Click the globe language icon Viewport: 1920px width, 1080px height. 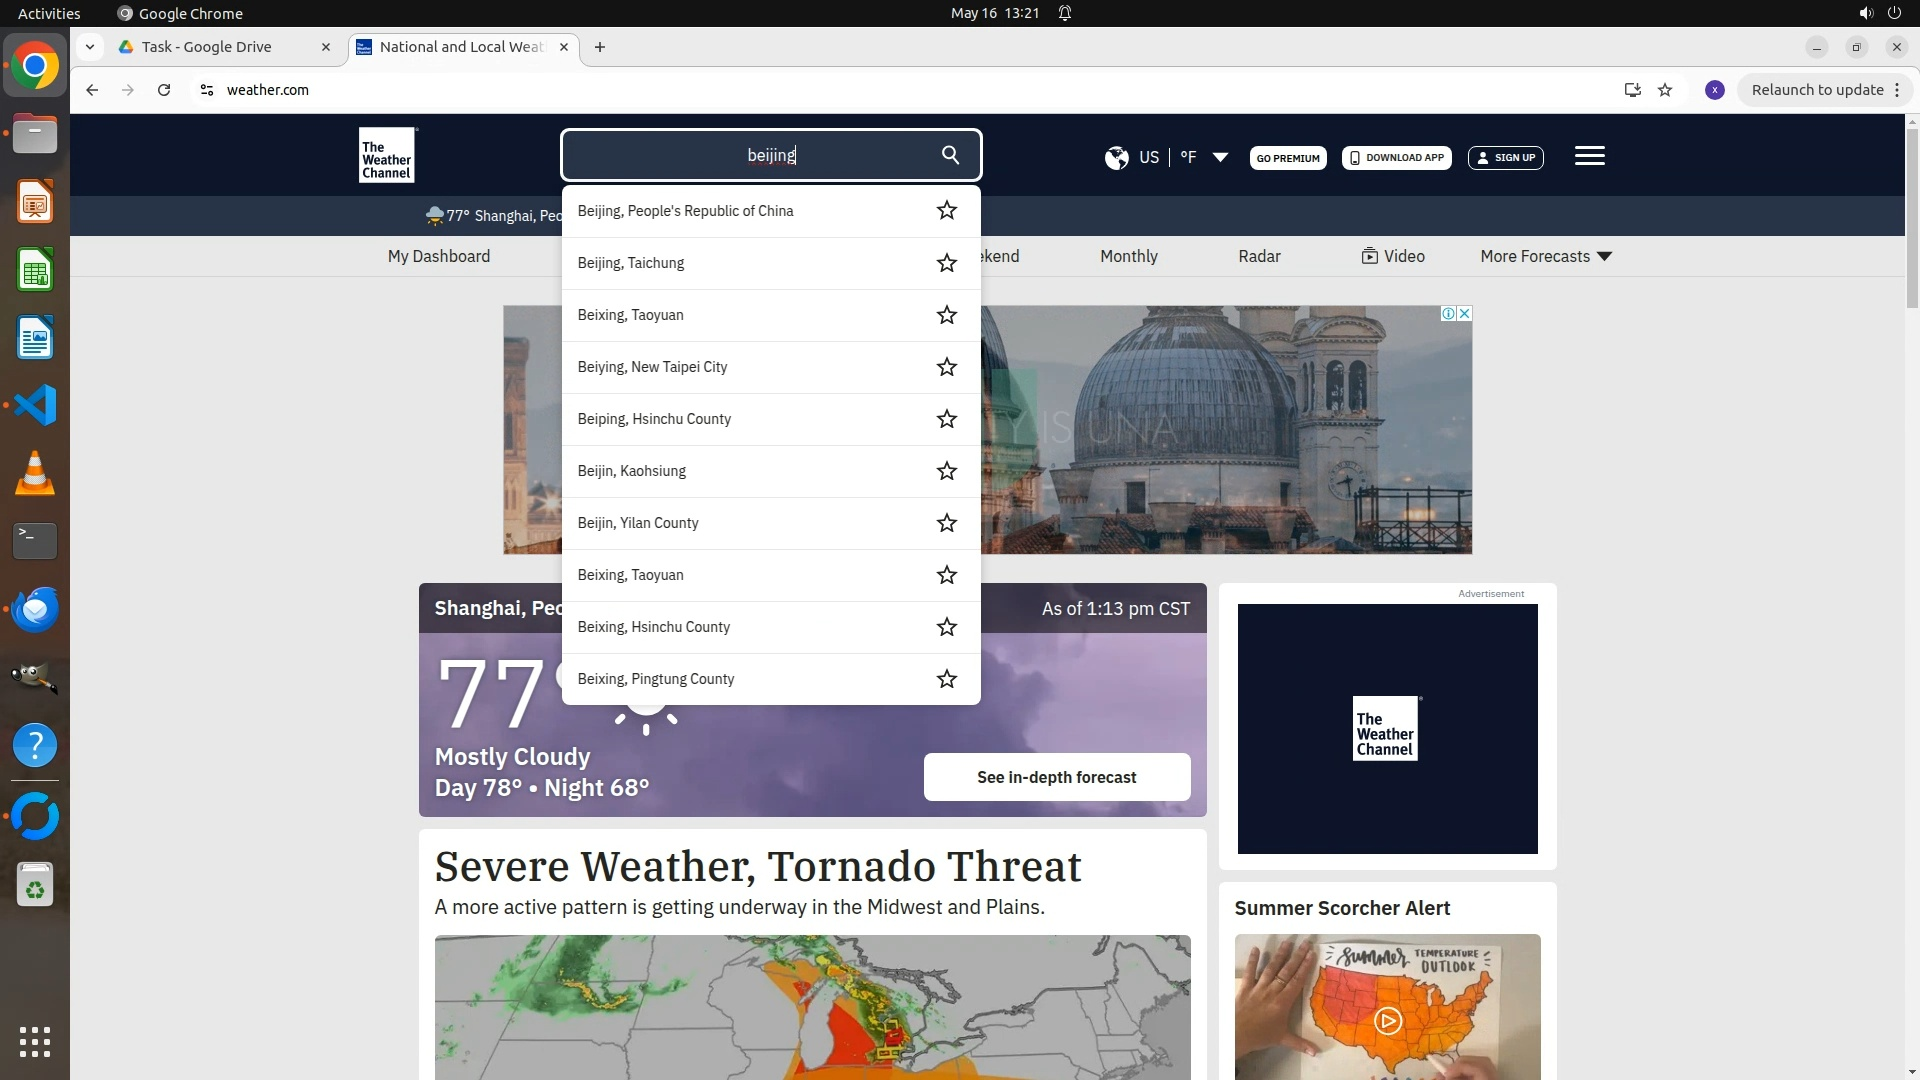(x=1116, y=157)
